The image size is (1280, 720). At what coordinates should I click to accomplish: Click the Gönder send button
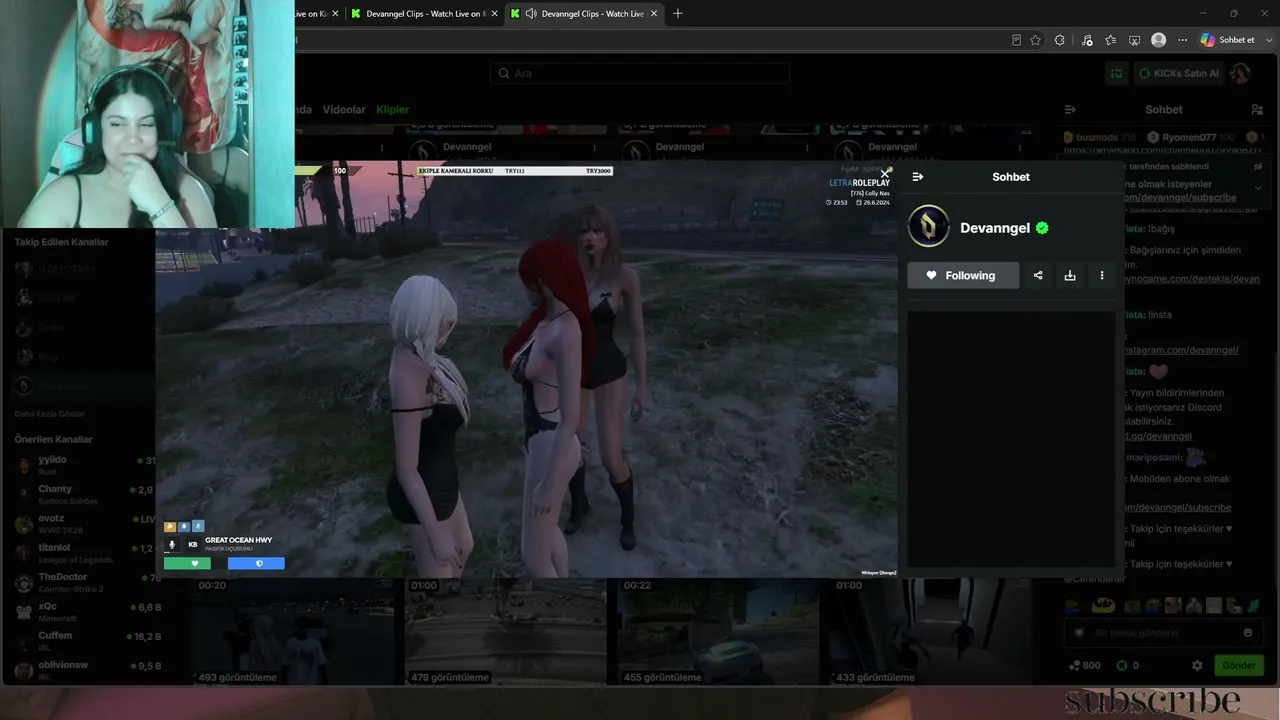(1238, 665)
